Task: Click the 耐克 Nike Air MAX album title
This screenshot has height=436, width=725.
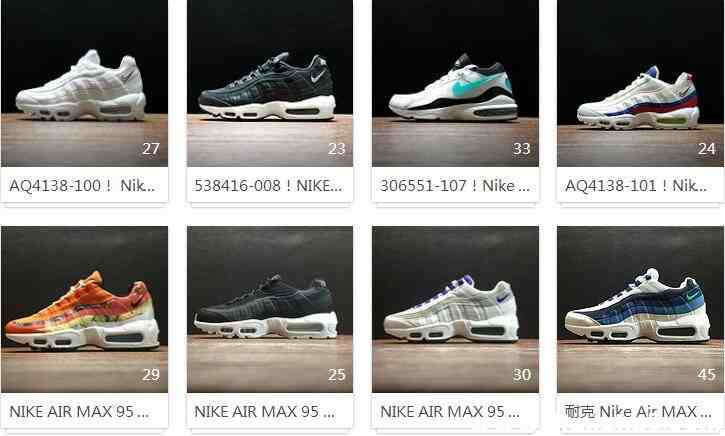Action: click(x=638, y=411)
